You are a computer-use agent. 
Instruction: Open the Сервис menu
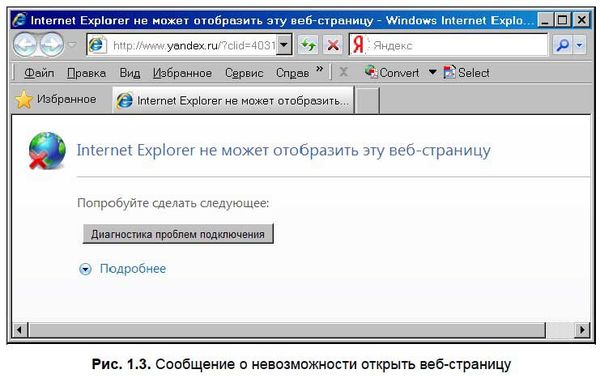tap(244, 73)
